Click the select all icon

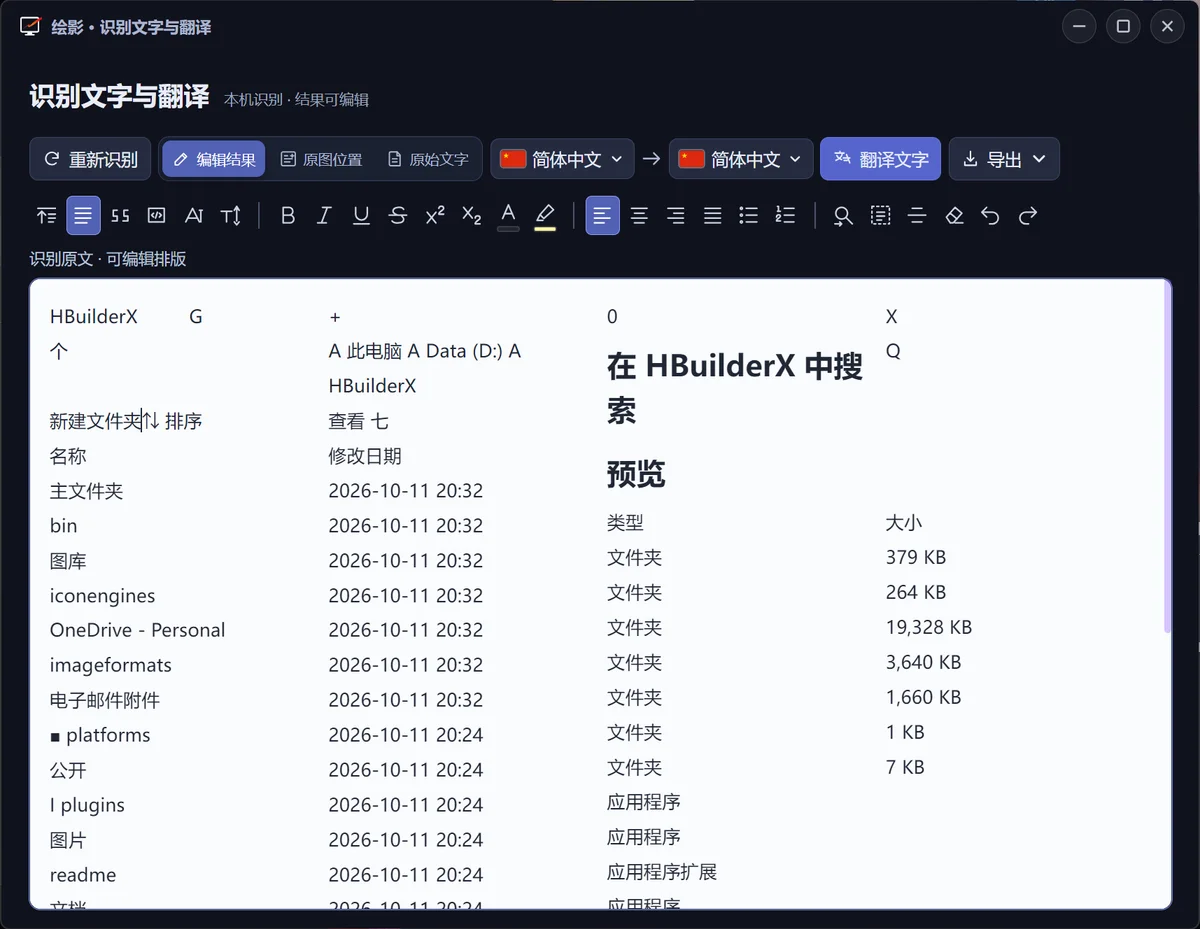coord(880,215)
